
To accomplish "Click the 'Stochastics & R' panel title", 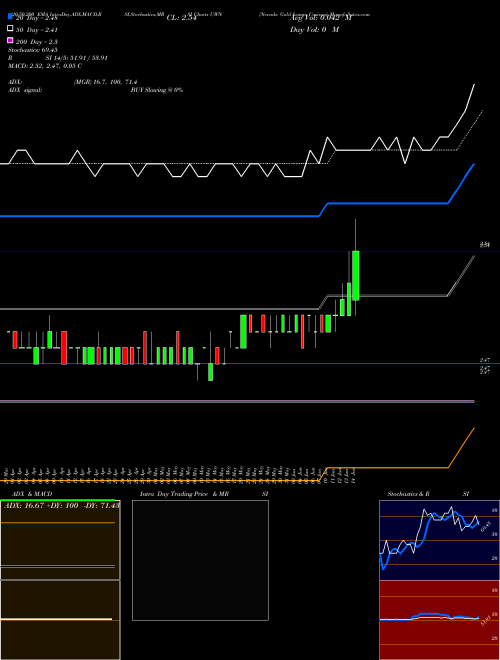I will 408,494.
